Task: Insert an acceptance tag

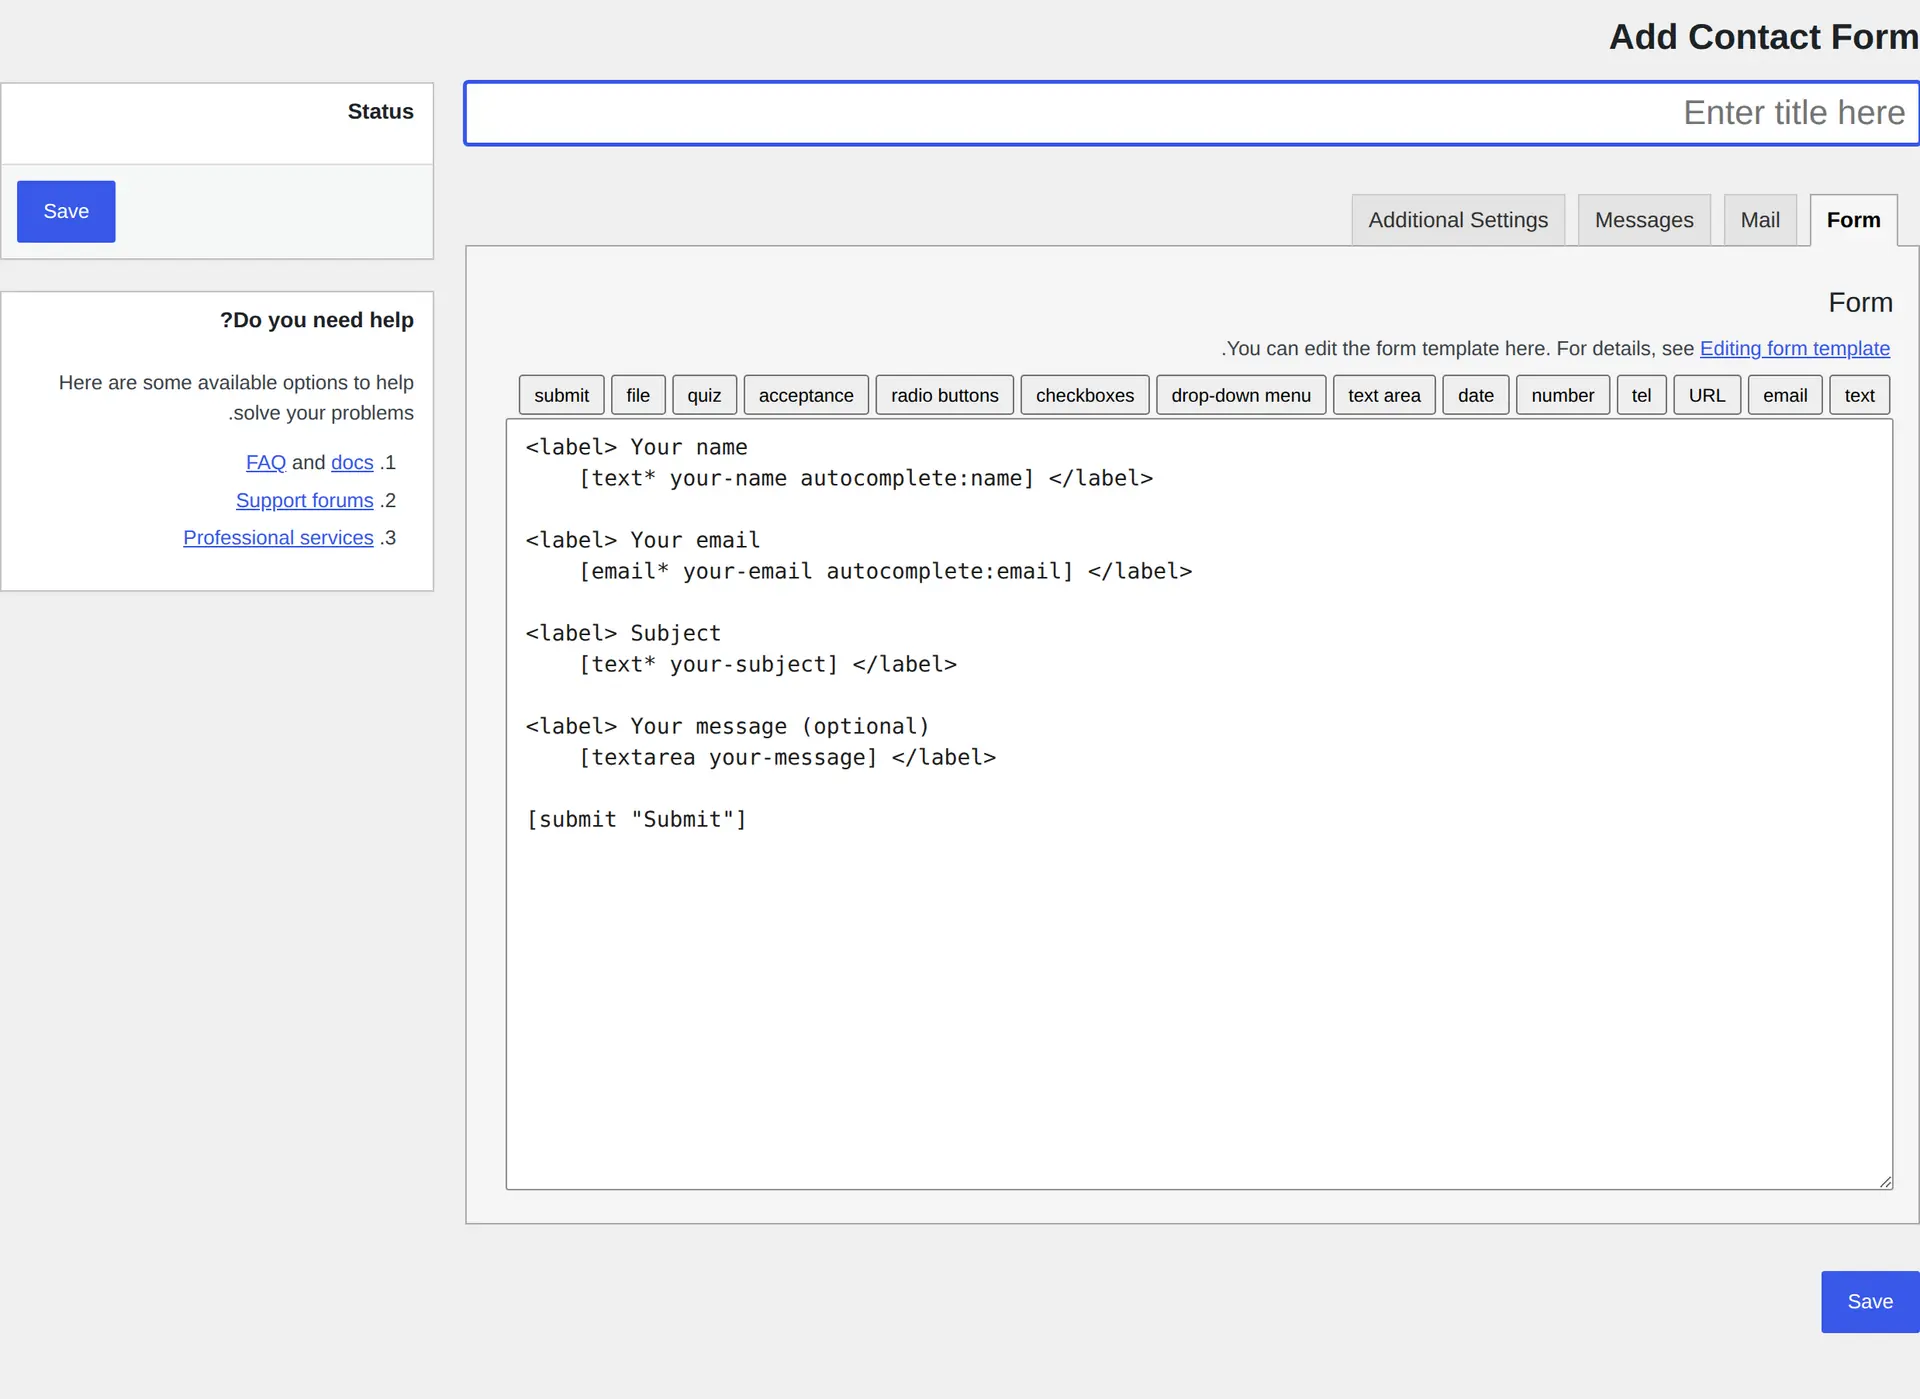Action: pos(806,395)
